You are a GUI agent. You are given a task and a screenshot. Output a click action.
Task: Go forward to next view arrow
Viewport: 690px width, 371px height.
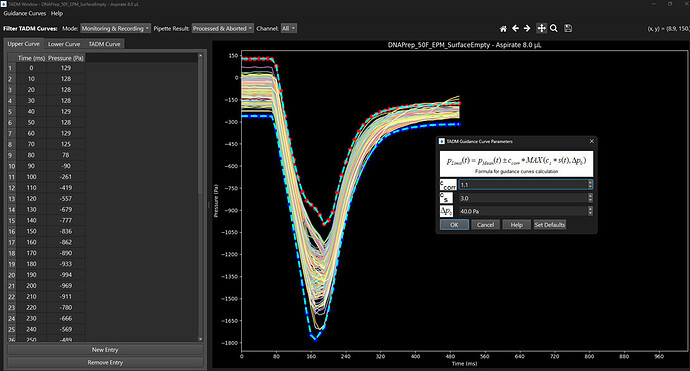(527, 29)
